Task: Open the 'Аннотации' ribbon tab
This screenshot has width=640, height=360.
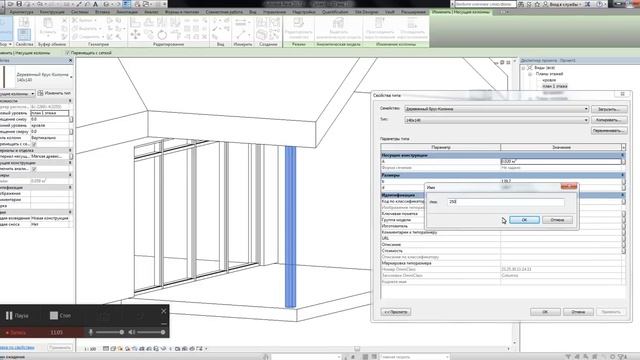Action: (x=127, y=12)
